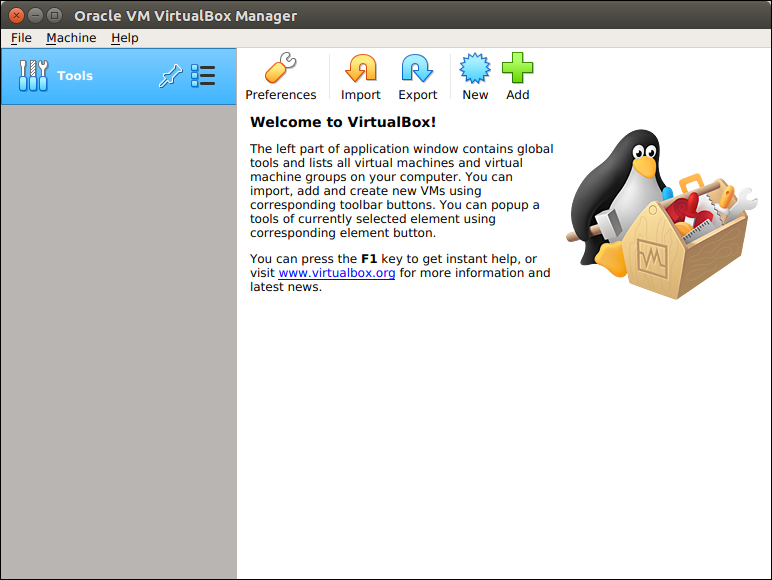Open the Preferences wrench toolbar icon
This screenshot has height=580, width=772.
click(x=281, y=68)
